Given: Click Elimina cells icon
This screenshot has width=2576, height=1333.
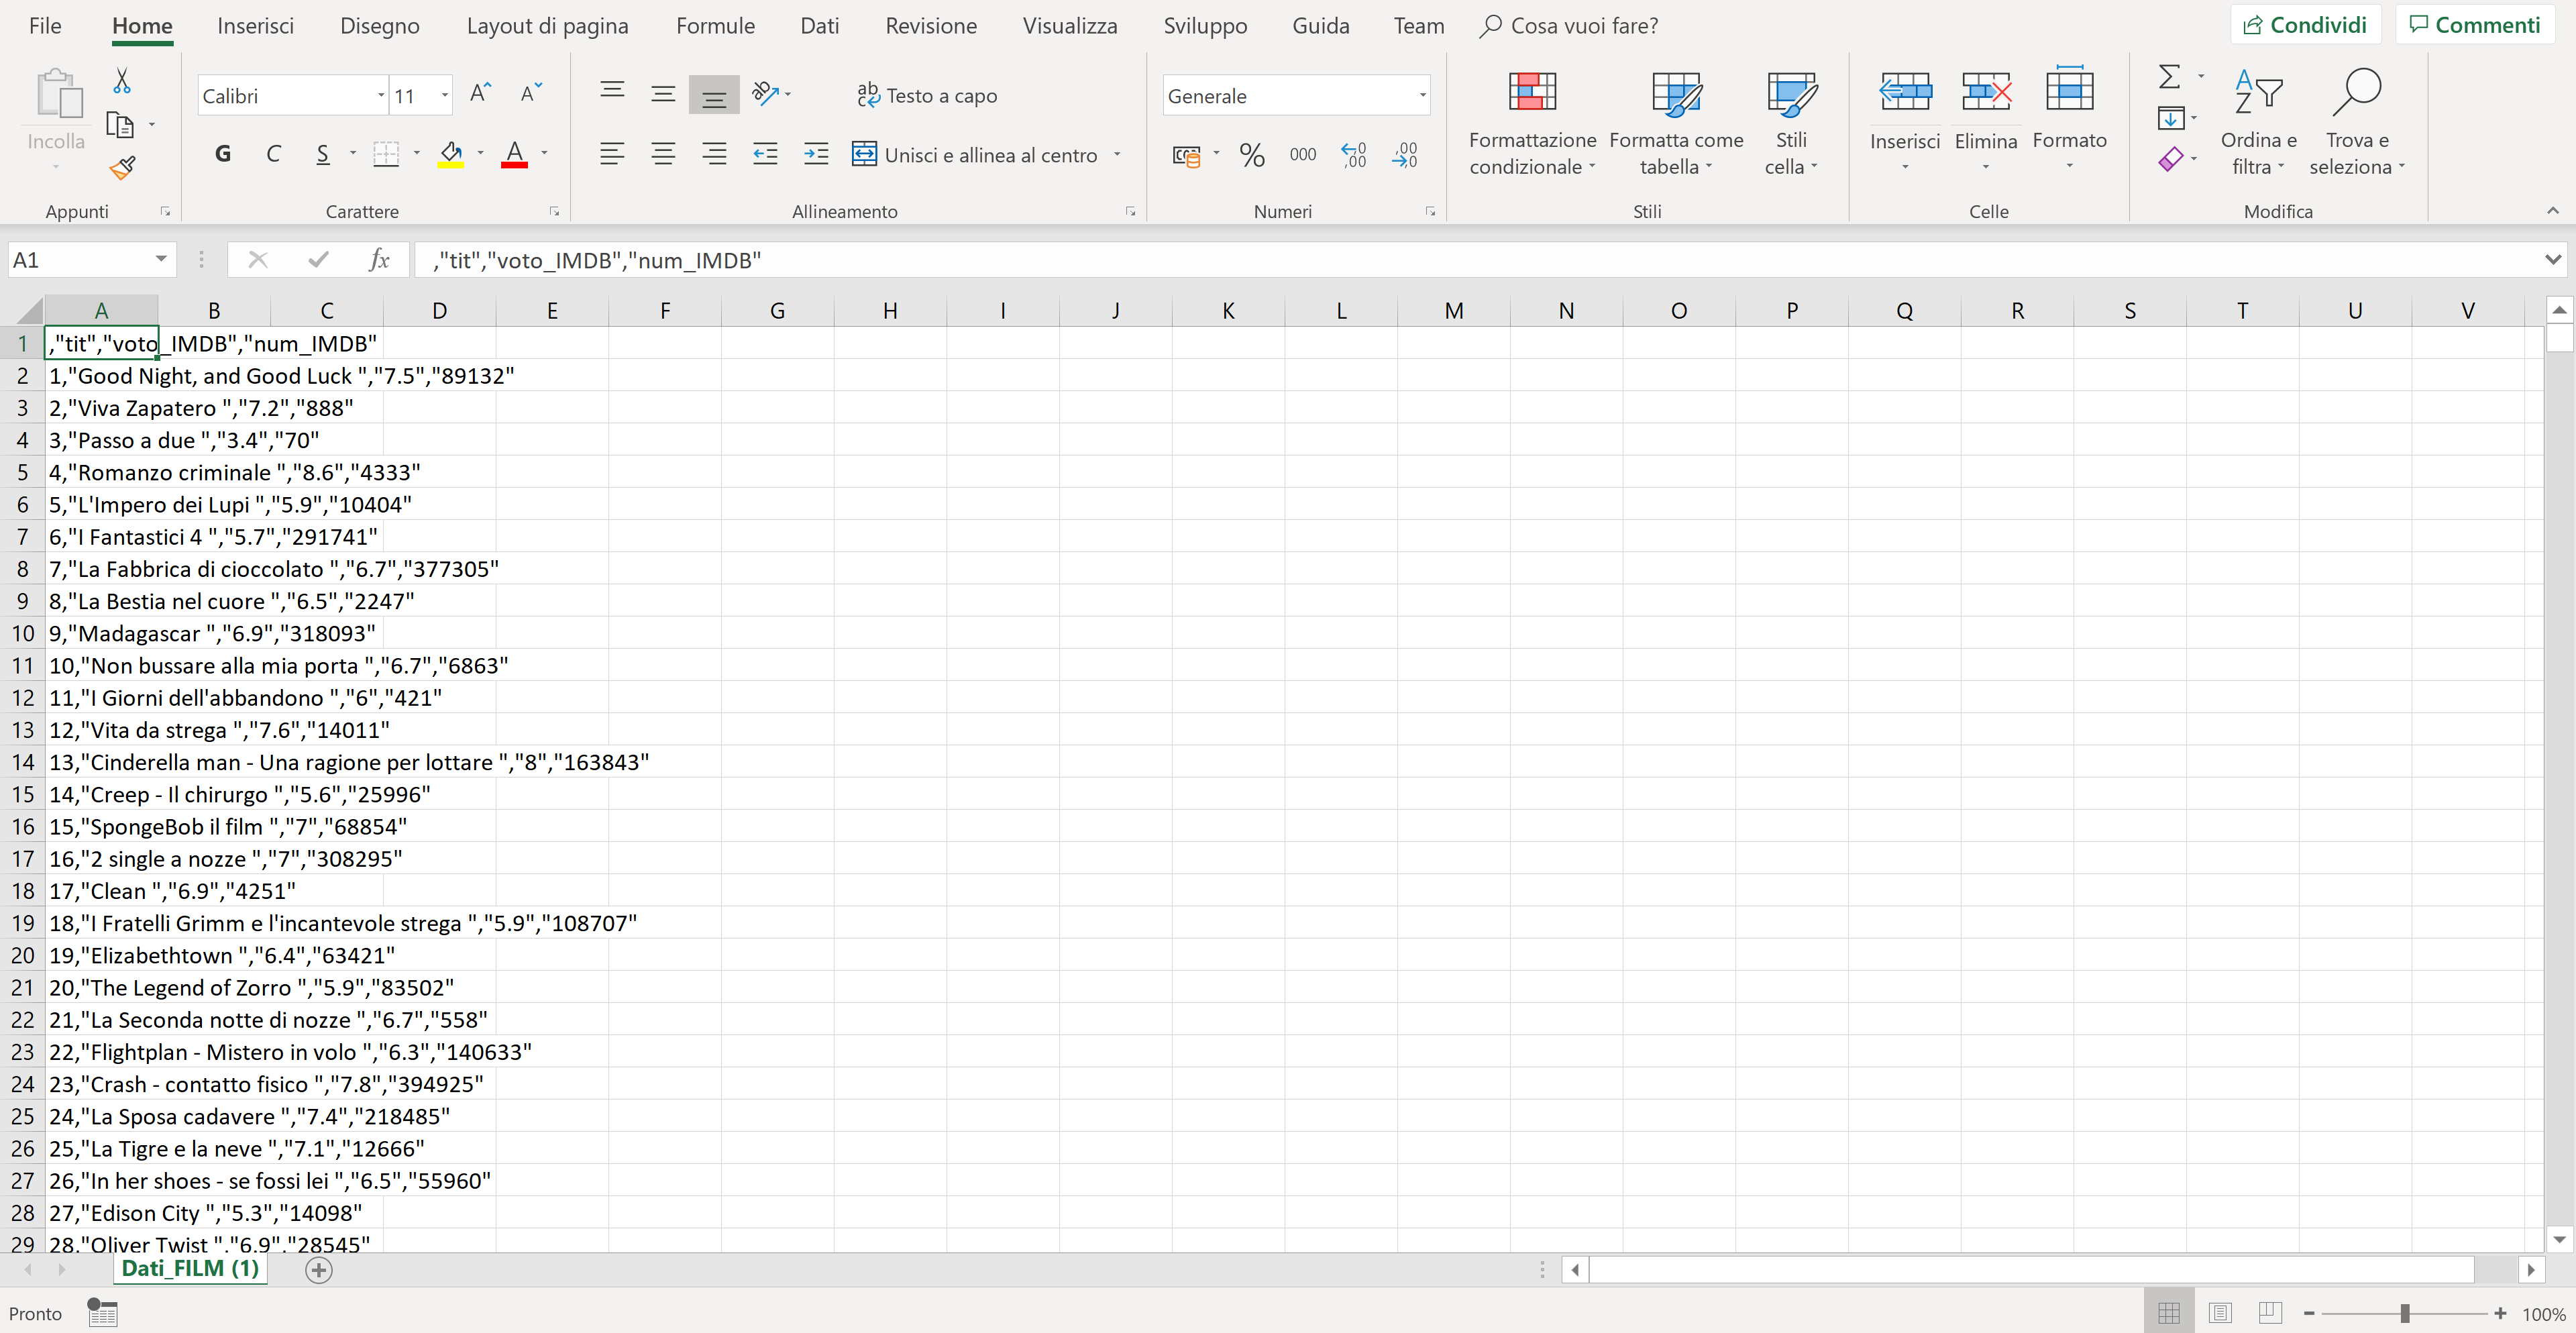Looking at the screenshot, I should point(1986,92).
